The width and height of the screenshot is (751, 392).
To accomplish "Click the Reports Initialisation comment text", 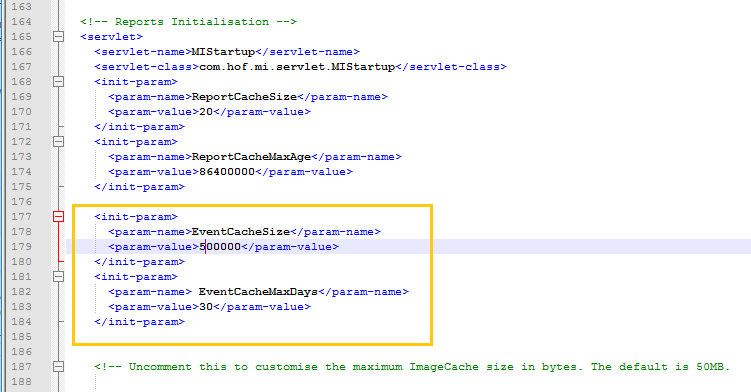I will tap(188, 22).
